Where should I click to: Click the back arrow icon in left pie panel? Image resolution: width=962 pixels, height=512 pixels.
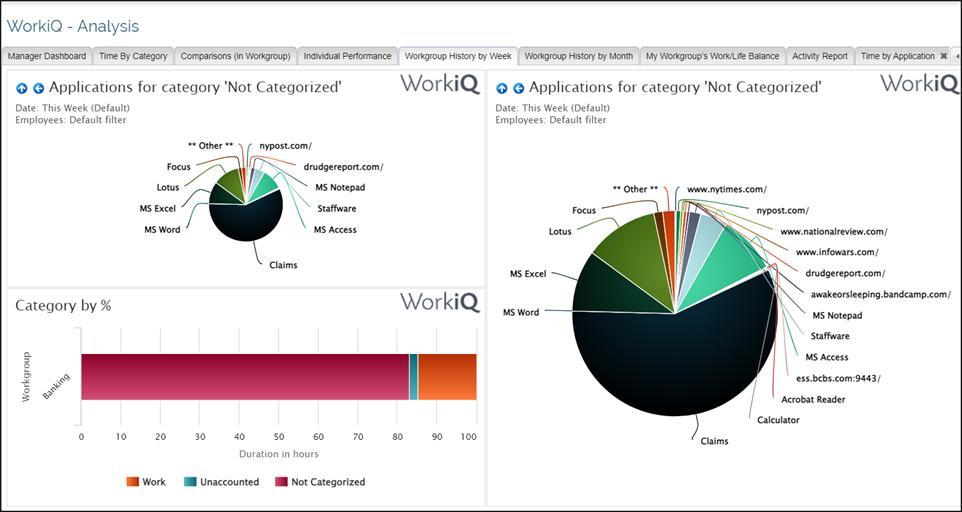tap(38, 89)
